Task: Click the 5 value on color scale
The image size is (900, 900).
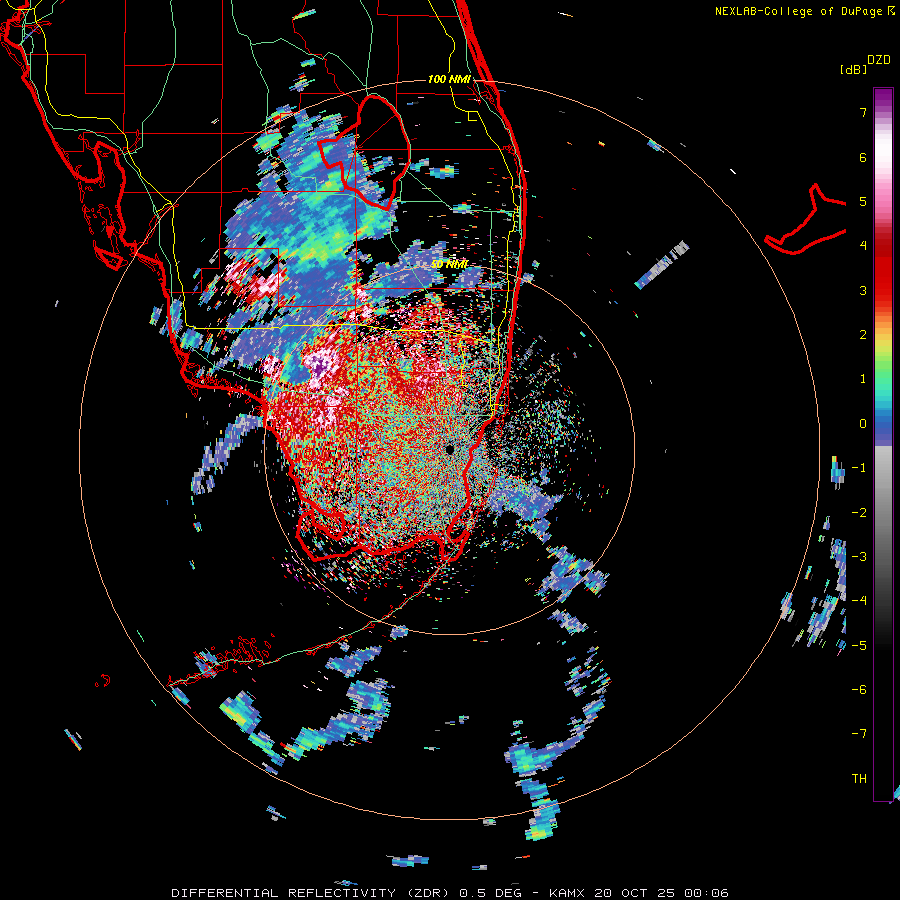Action: 863,201
